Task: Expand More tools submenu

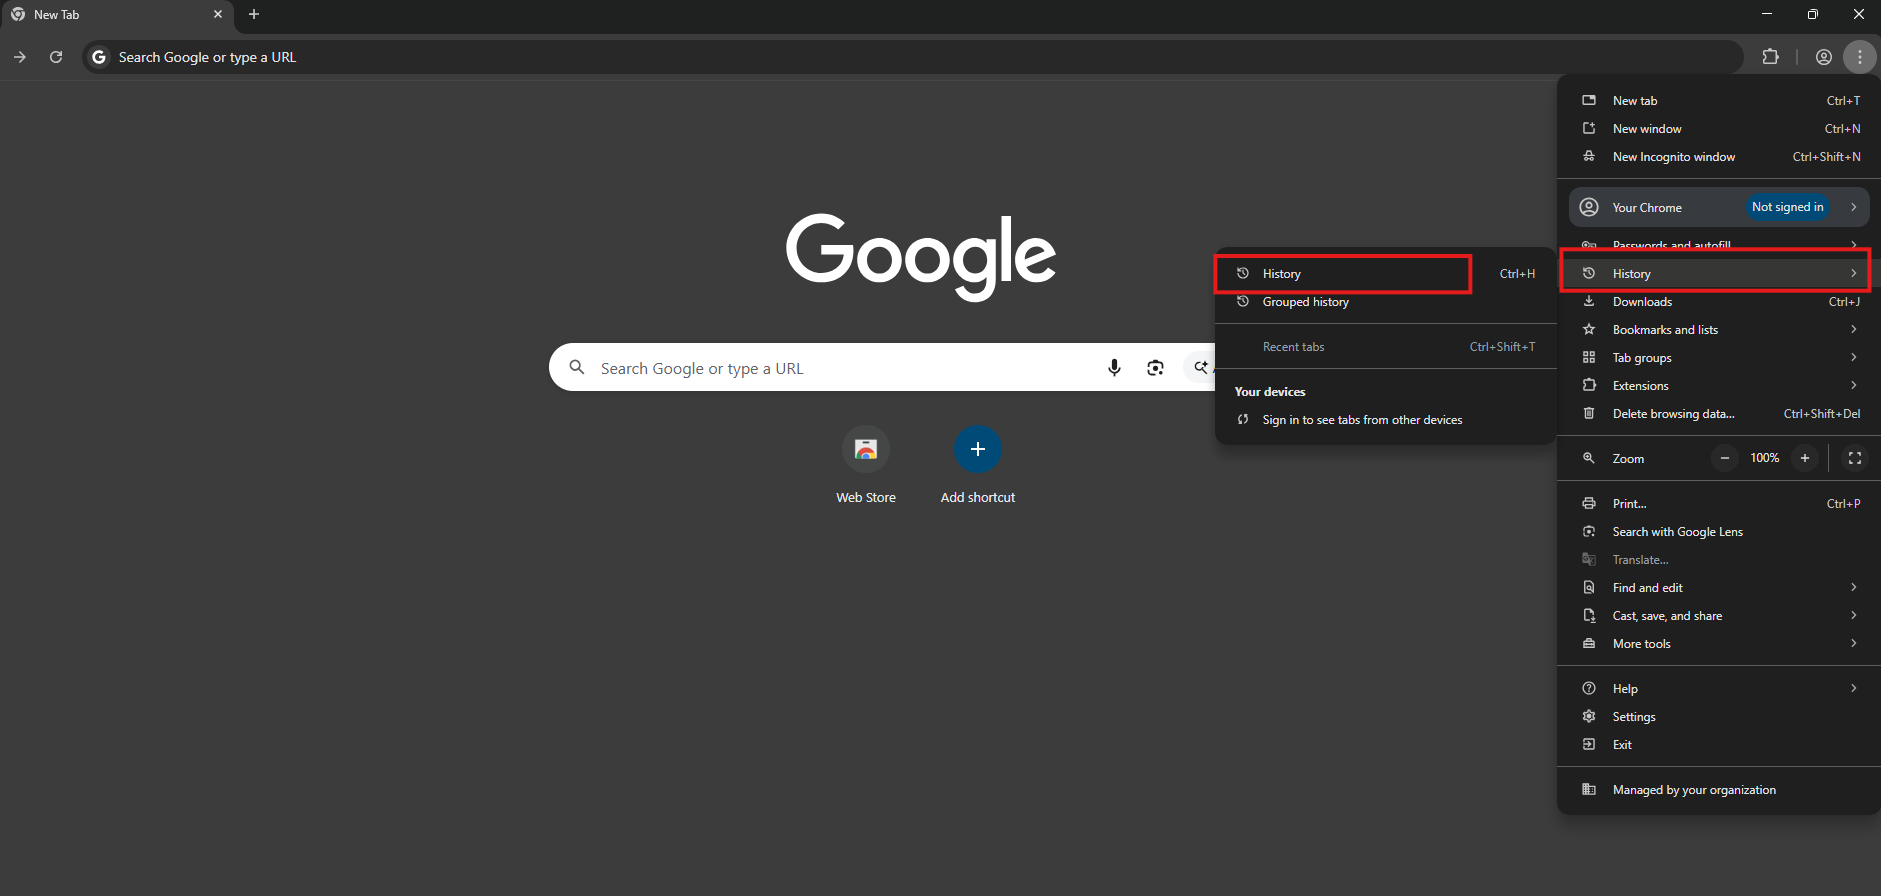Action: [x=1719, y=643]
